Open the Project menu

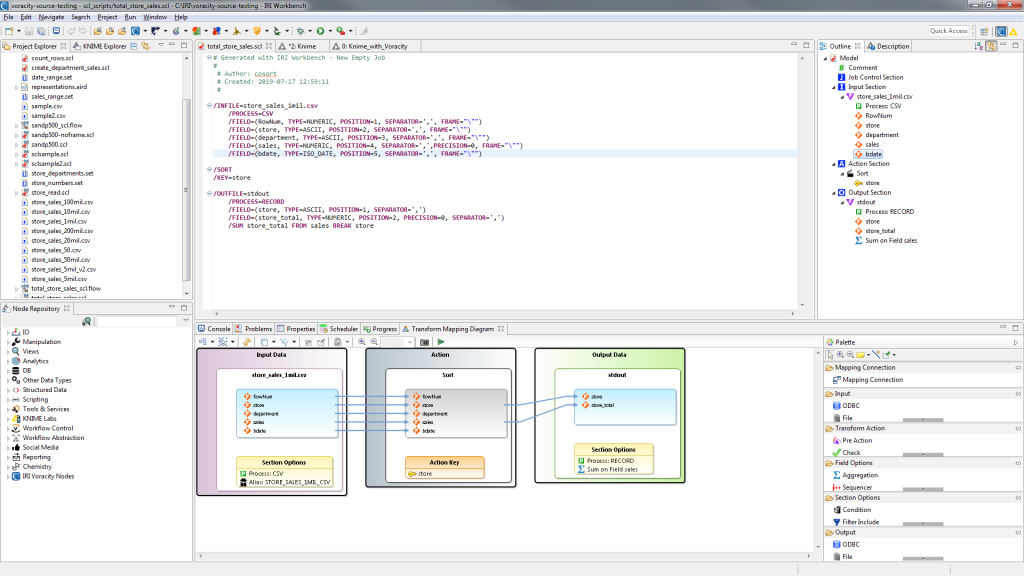107,17
